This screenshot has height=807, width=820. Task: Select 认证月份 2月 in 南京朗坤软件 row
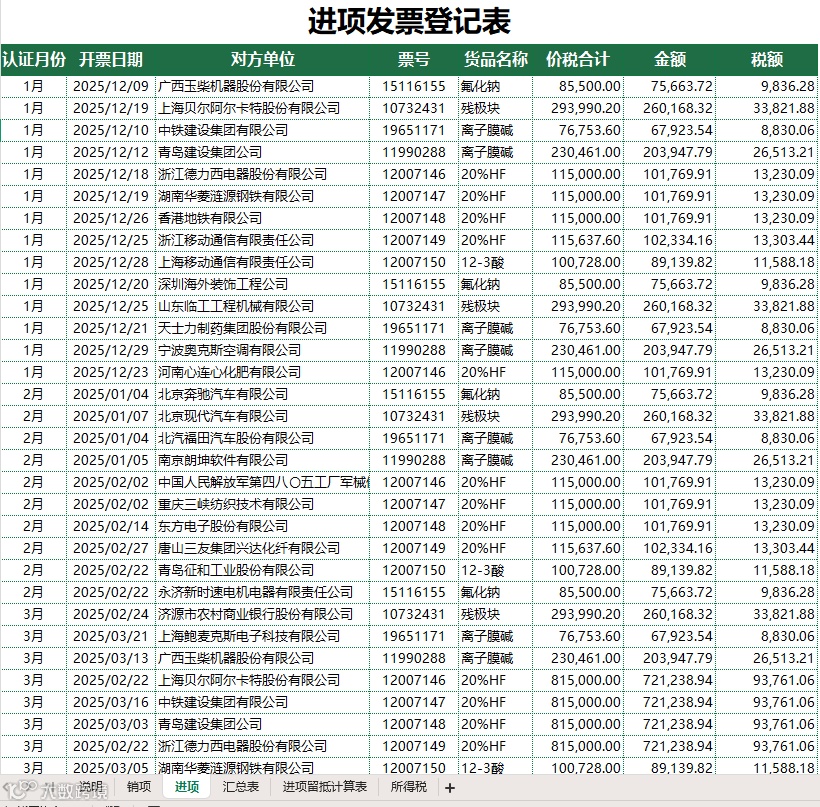coord(33,460)
